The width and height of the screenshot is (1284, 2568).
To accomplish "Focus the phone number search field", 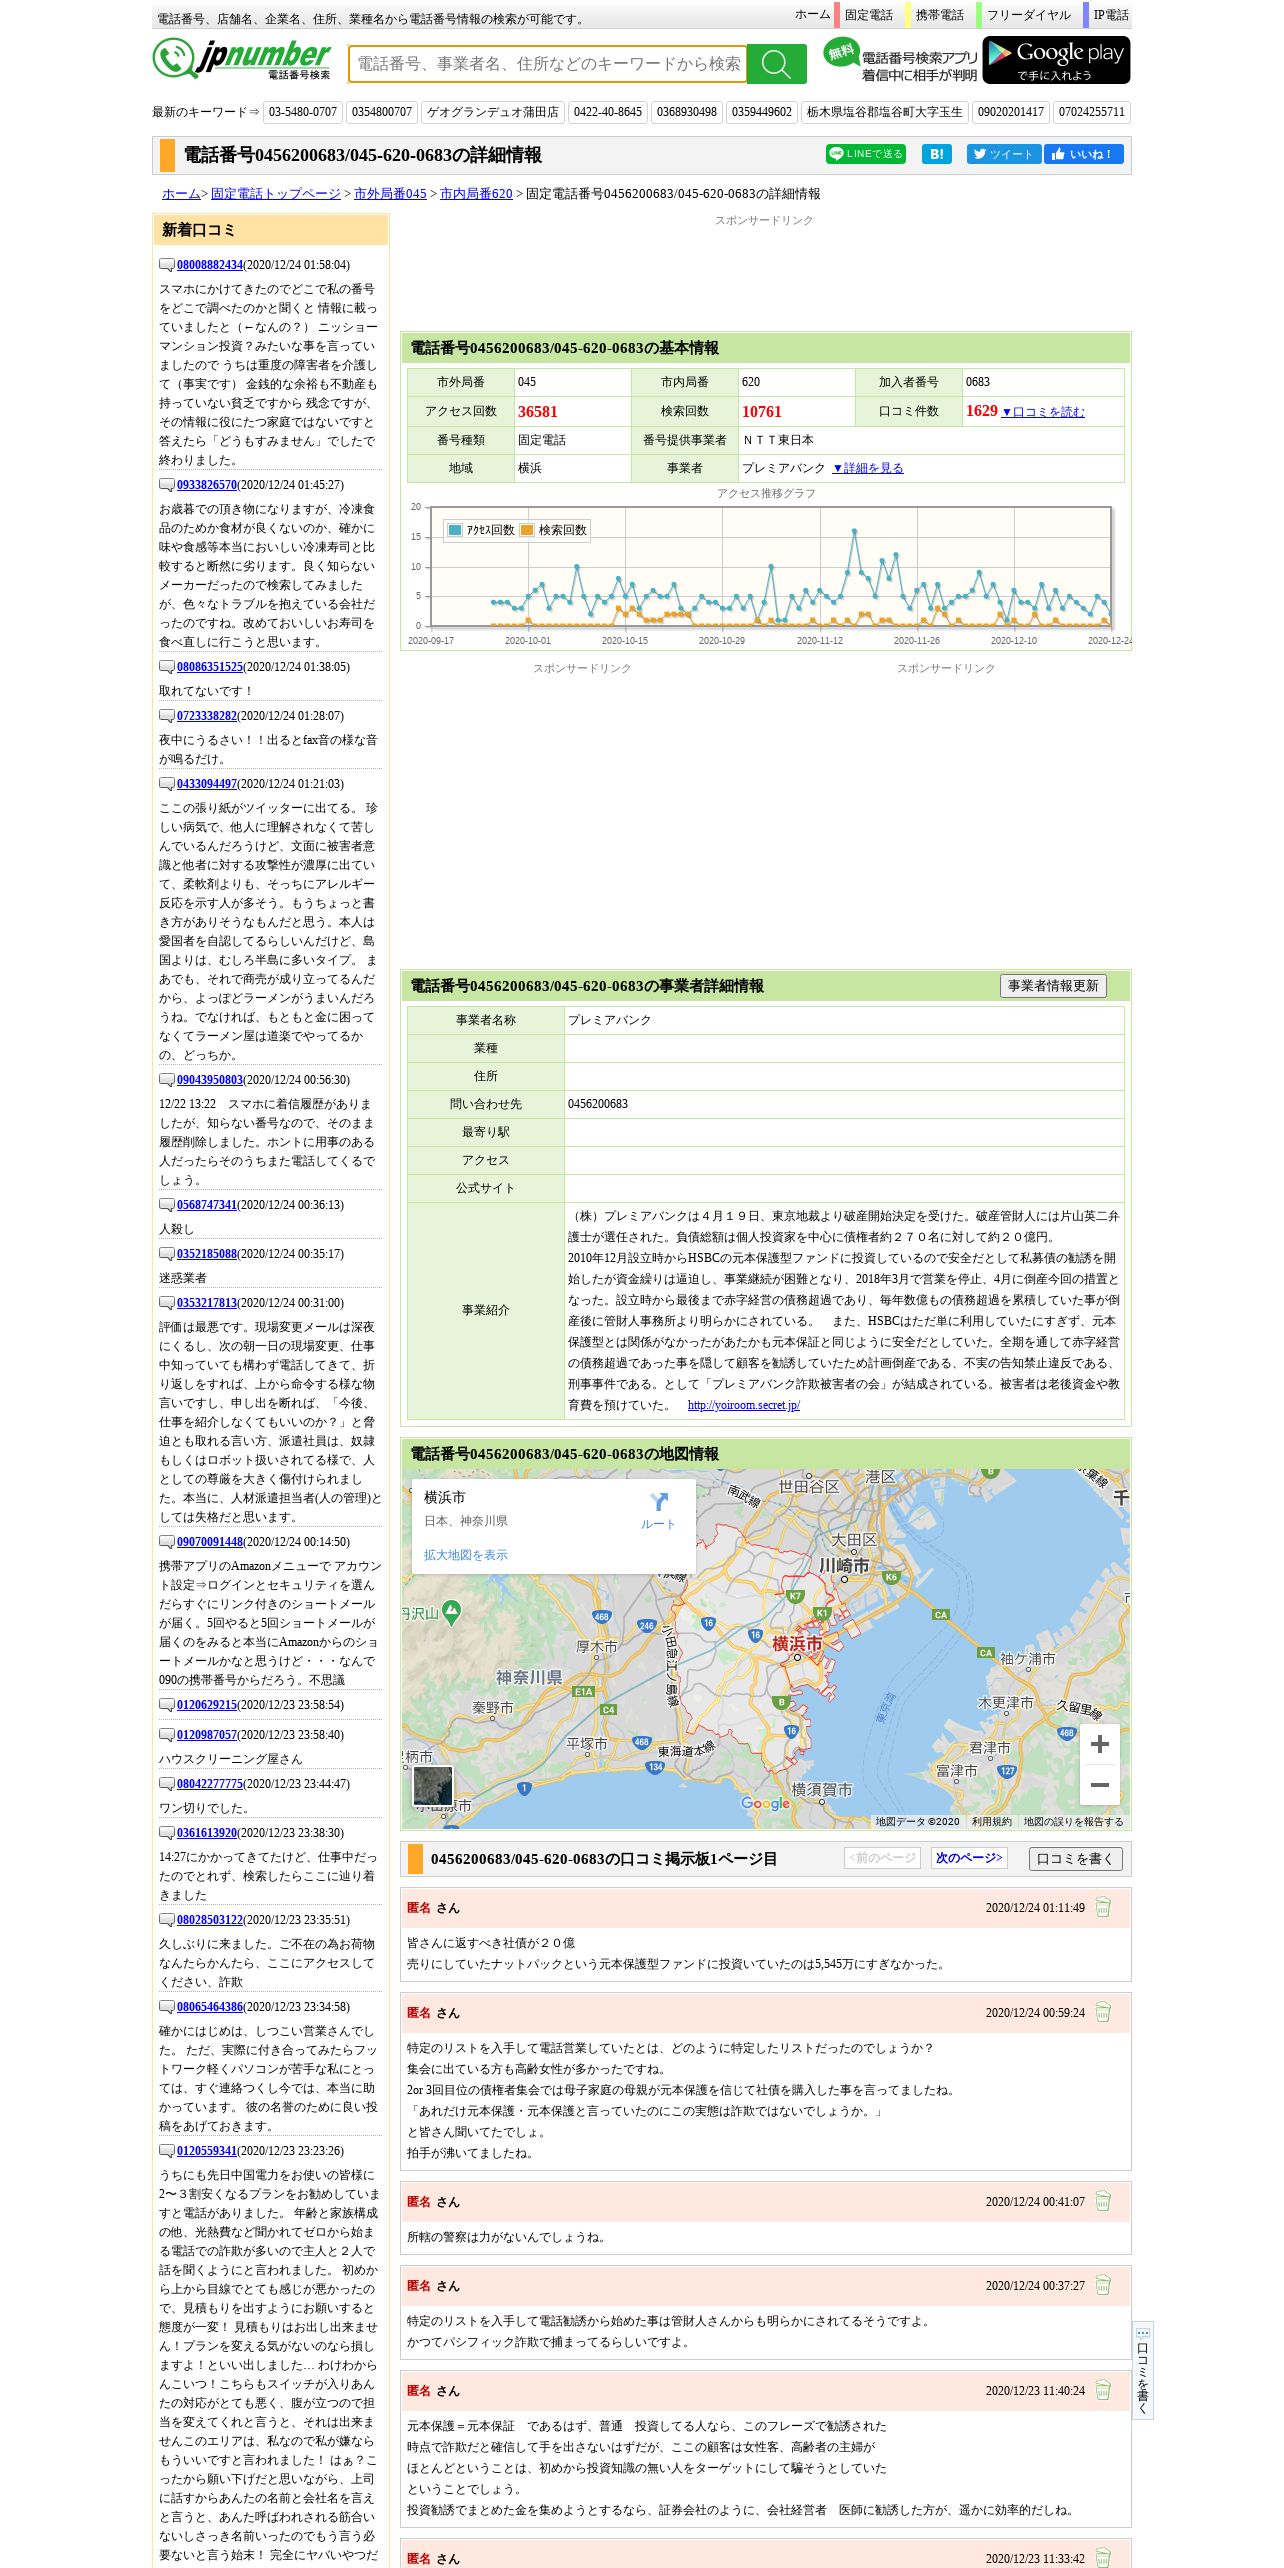I will point(547,64).
